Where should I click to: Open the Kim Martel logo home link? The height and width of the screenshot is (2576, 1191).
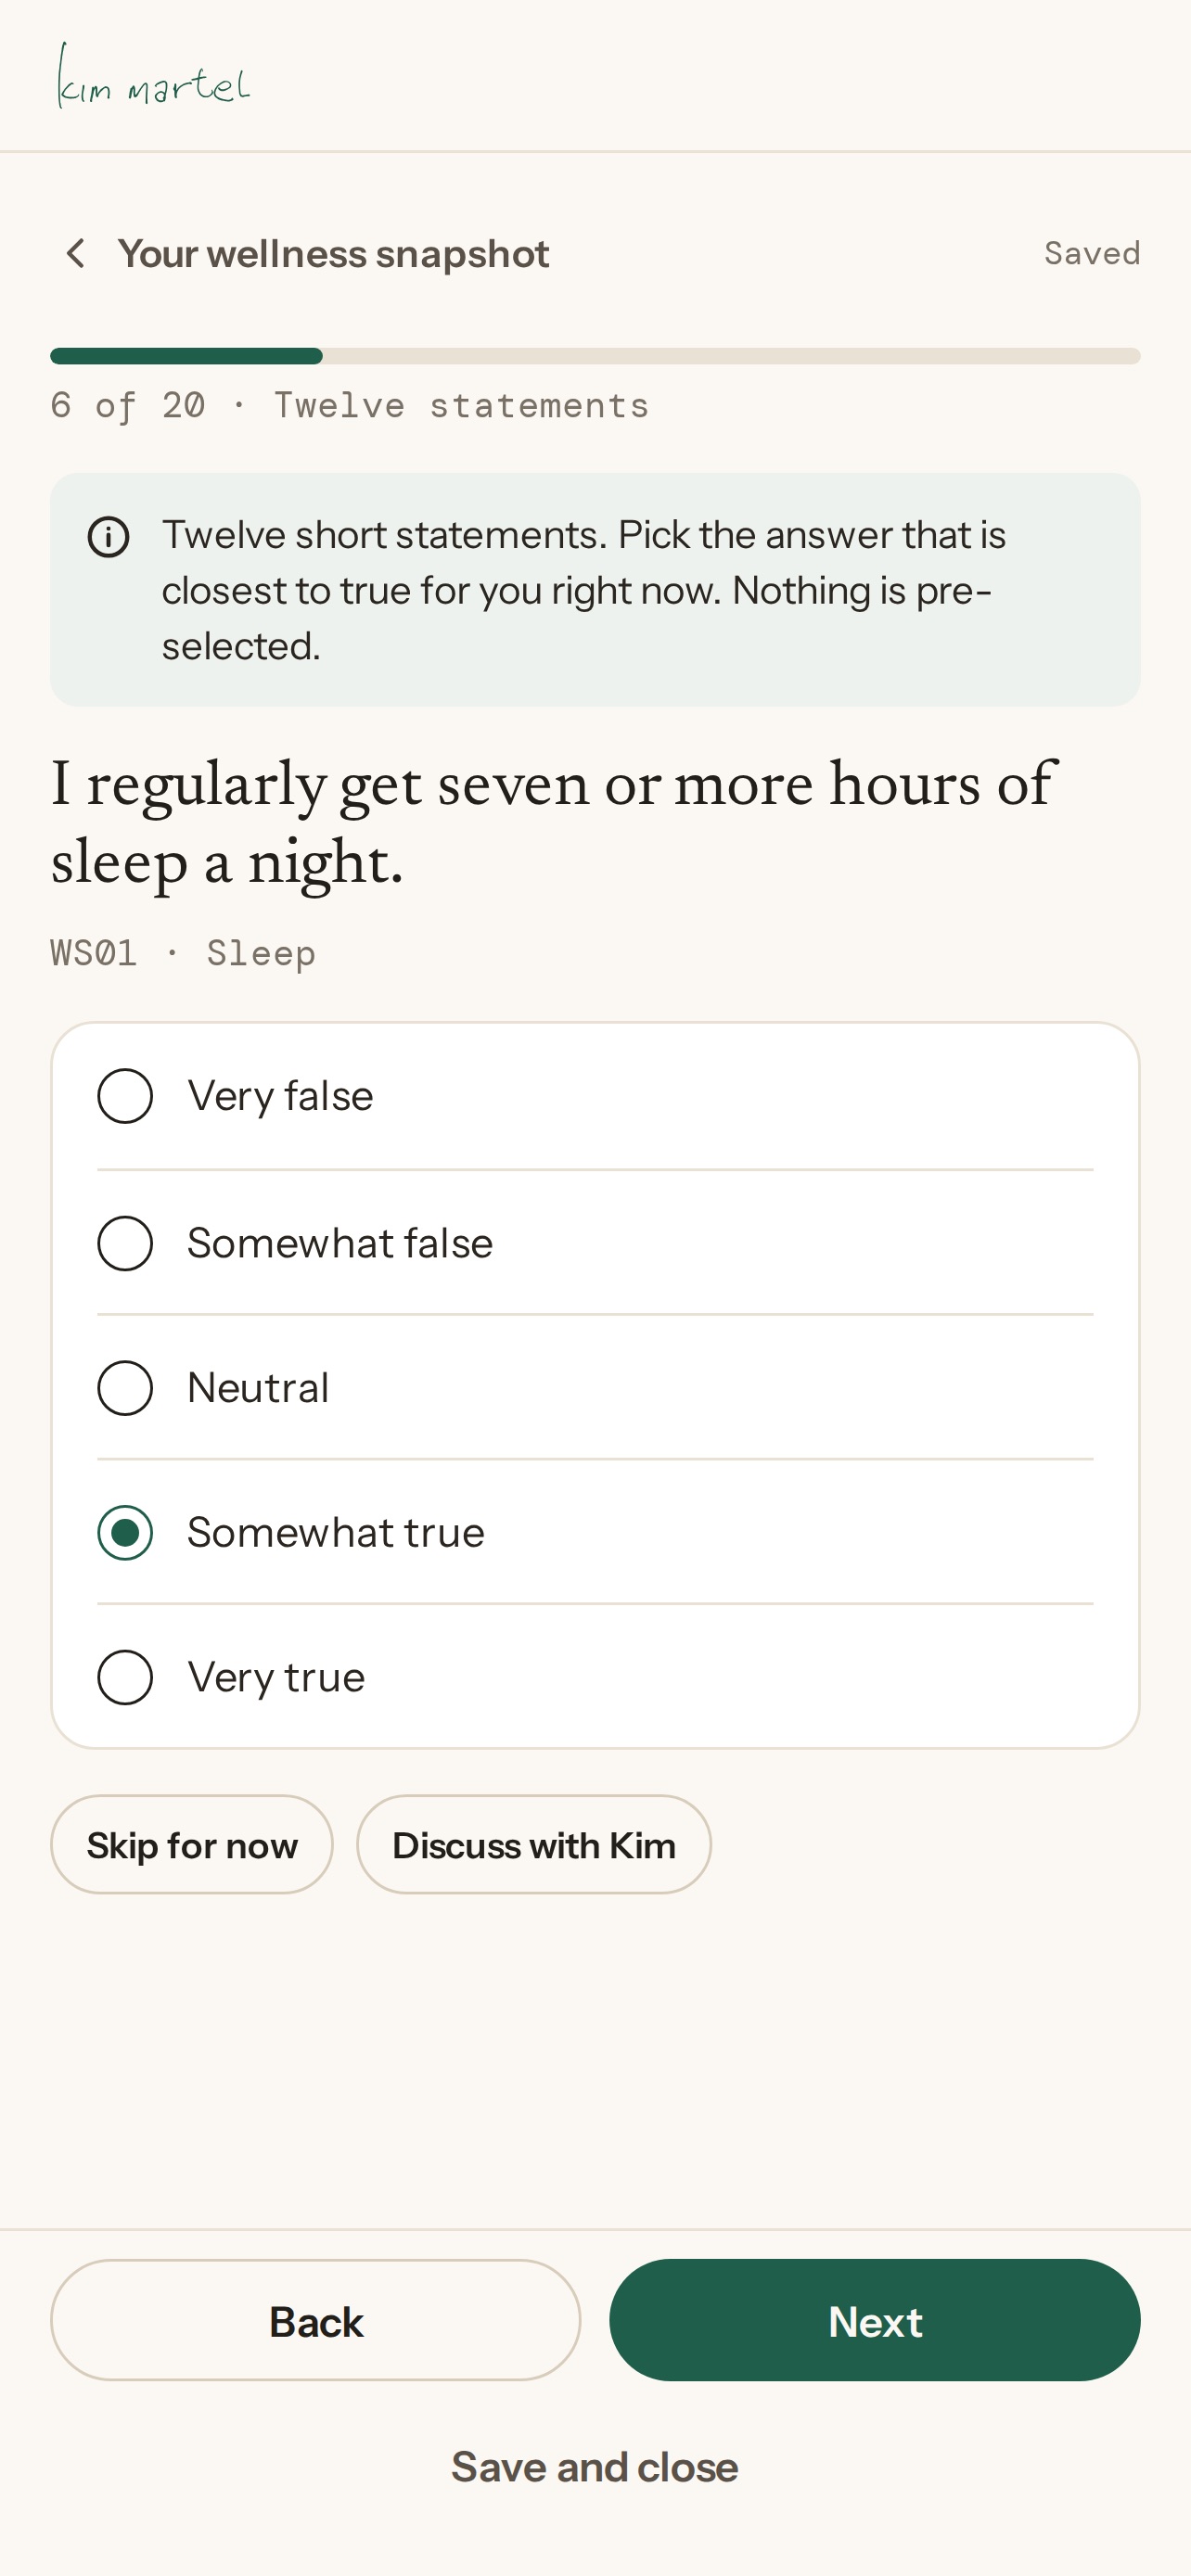(x=154, y=76)
